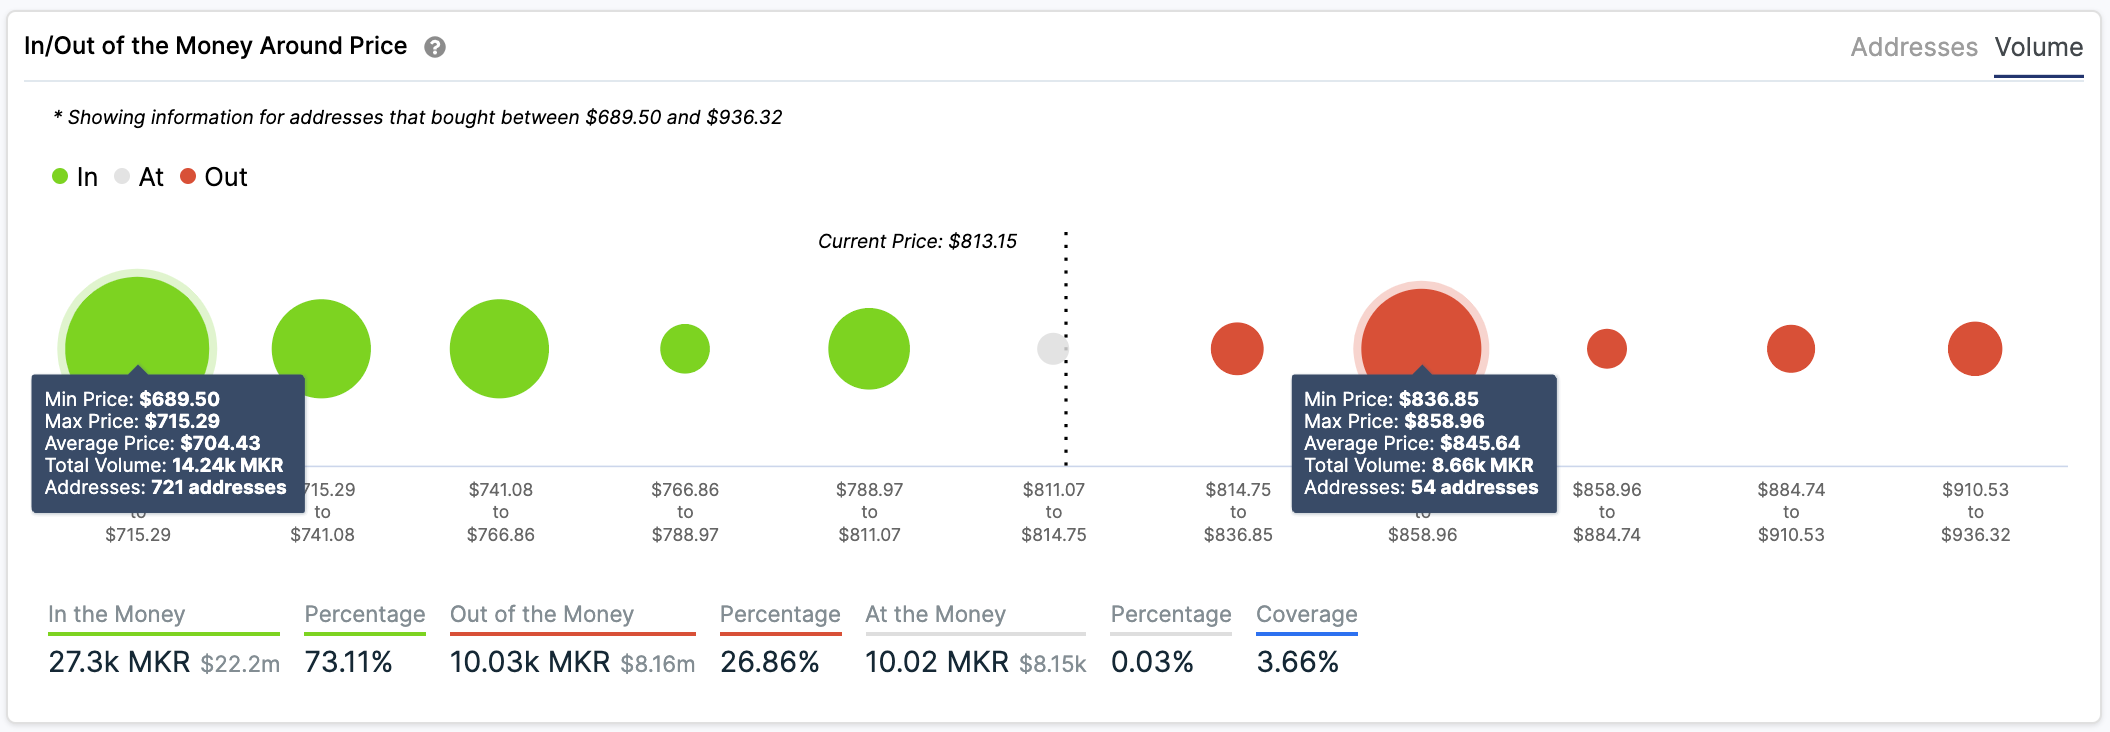Select the Volume tab
Screen dimensions: 2110x732
2038,47
